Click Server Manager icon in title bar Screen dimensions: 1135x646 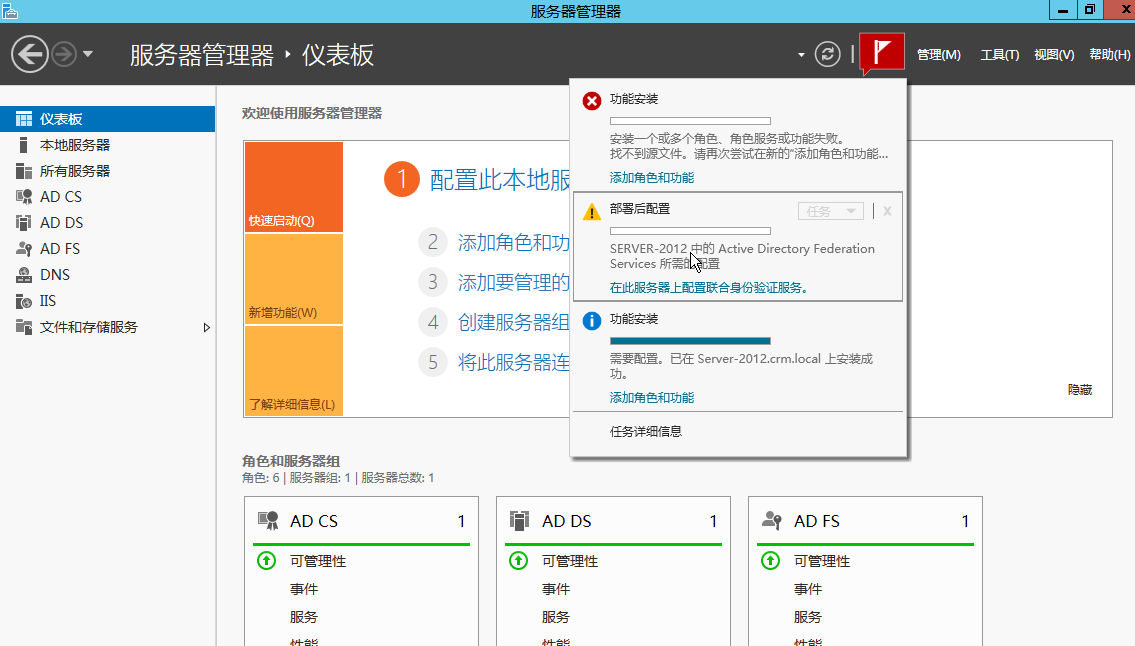point(9,11)
